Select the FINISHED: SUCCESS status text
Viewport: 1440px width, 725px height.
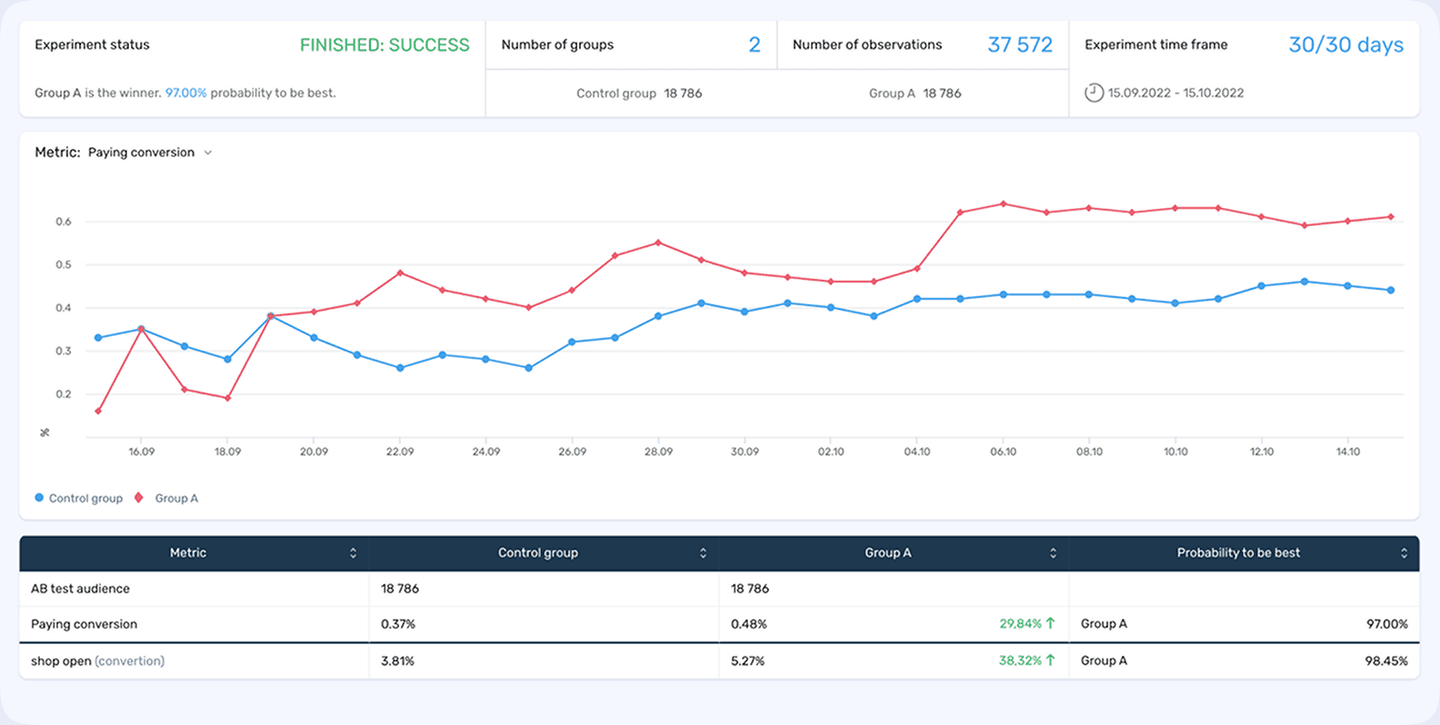pyautogui.click(x=385, y=45)
